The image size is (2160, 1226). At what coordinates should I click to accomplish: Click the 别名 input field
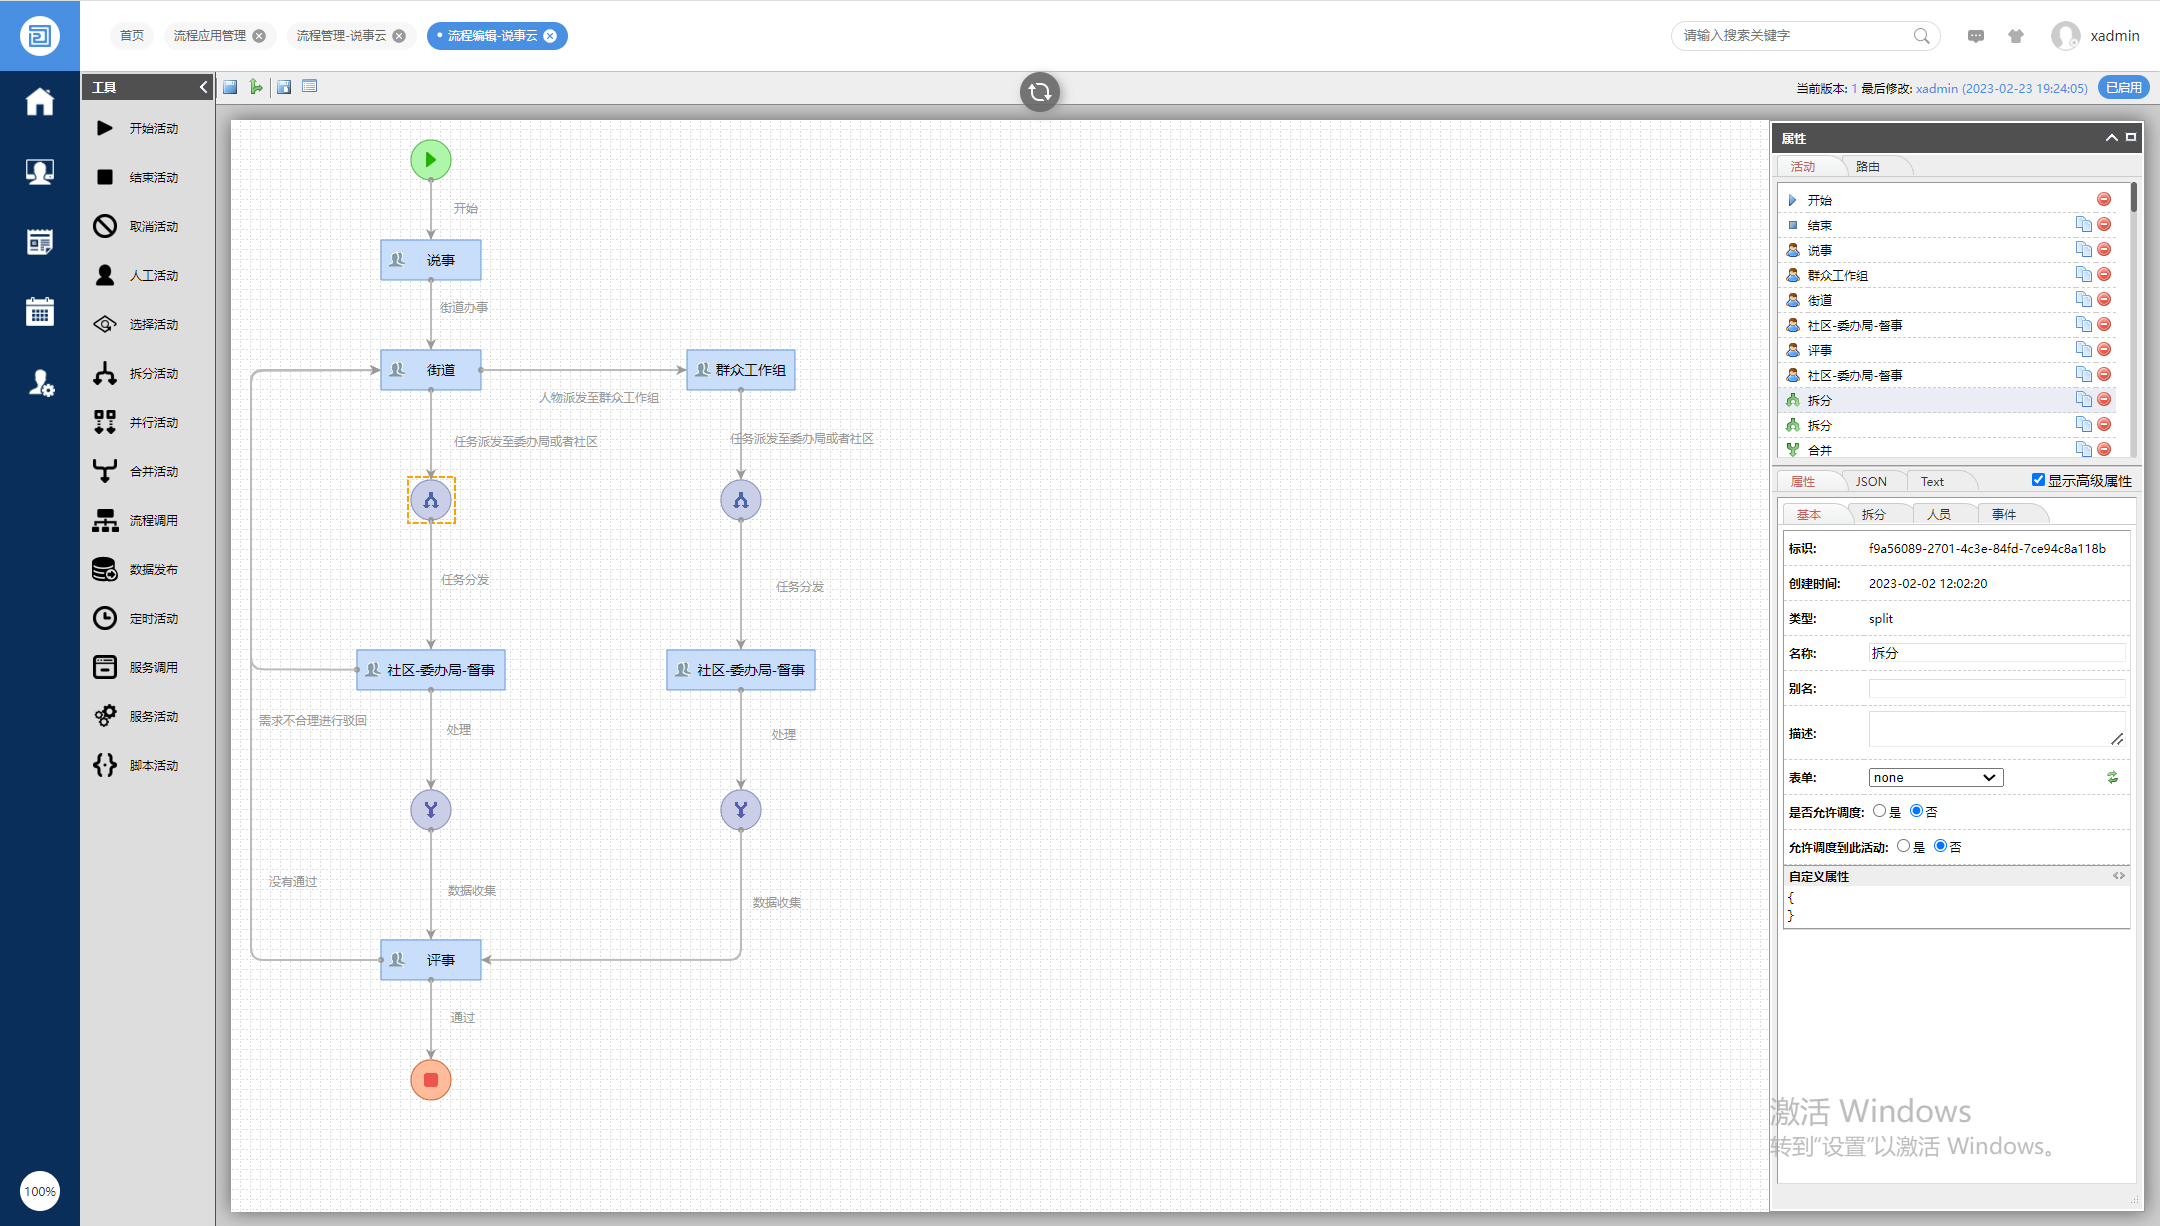point(1996,688)
